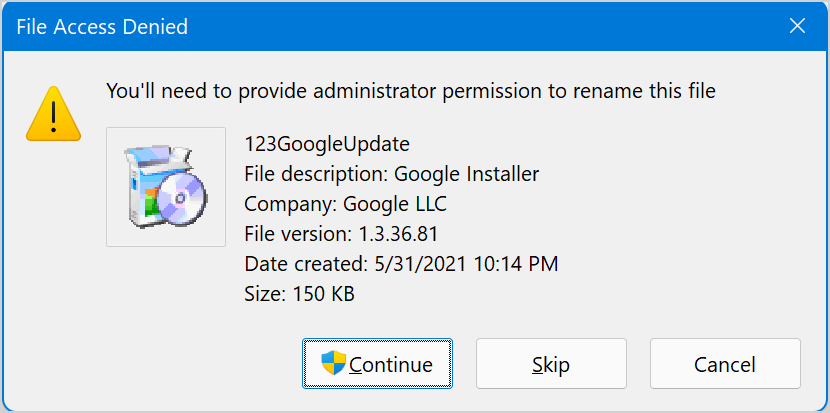
Task: Click the 5/31/2021 10:14 PM timestamp
Action: click(x=464, y=264)
